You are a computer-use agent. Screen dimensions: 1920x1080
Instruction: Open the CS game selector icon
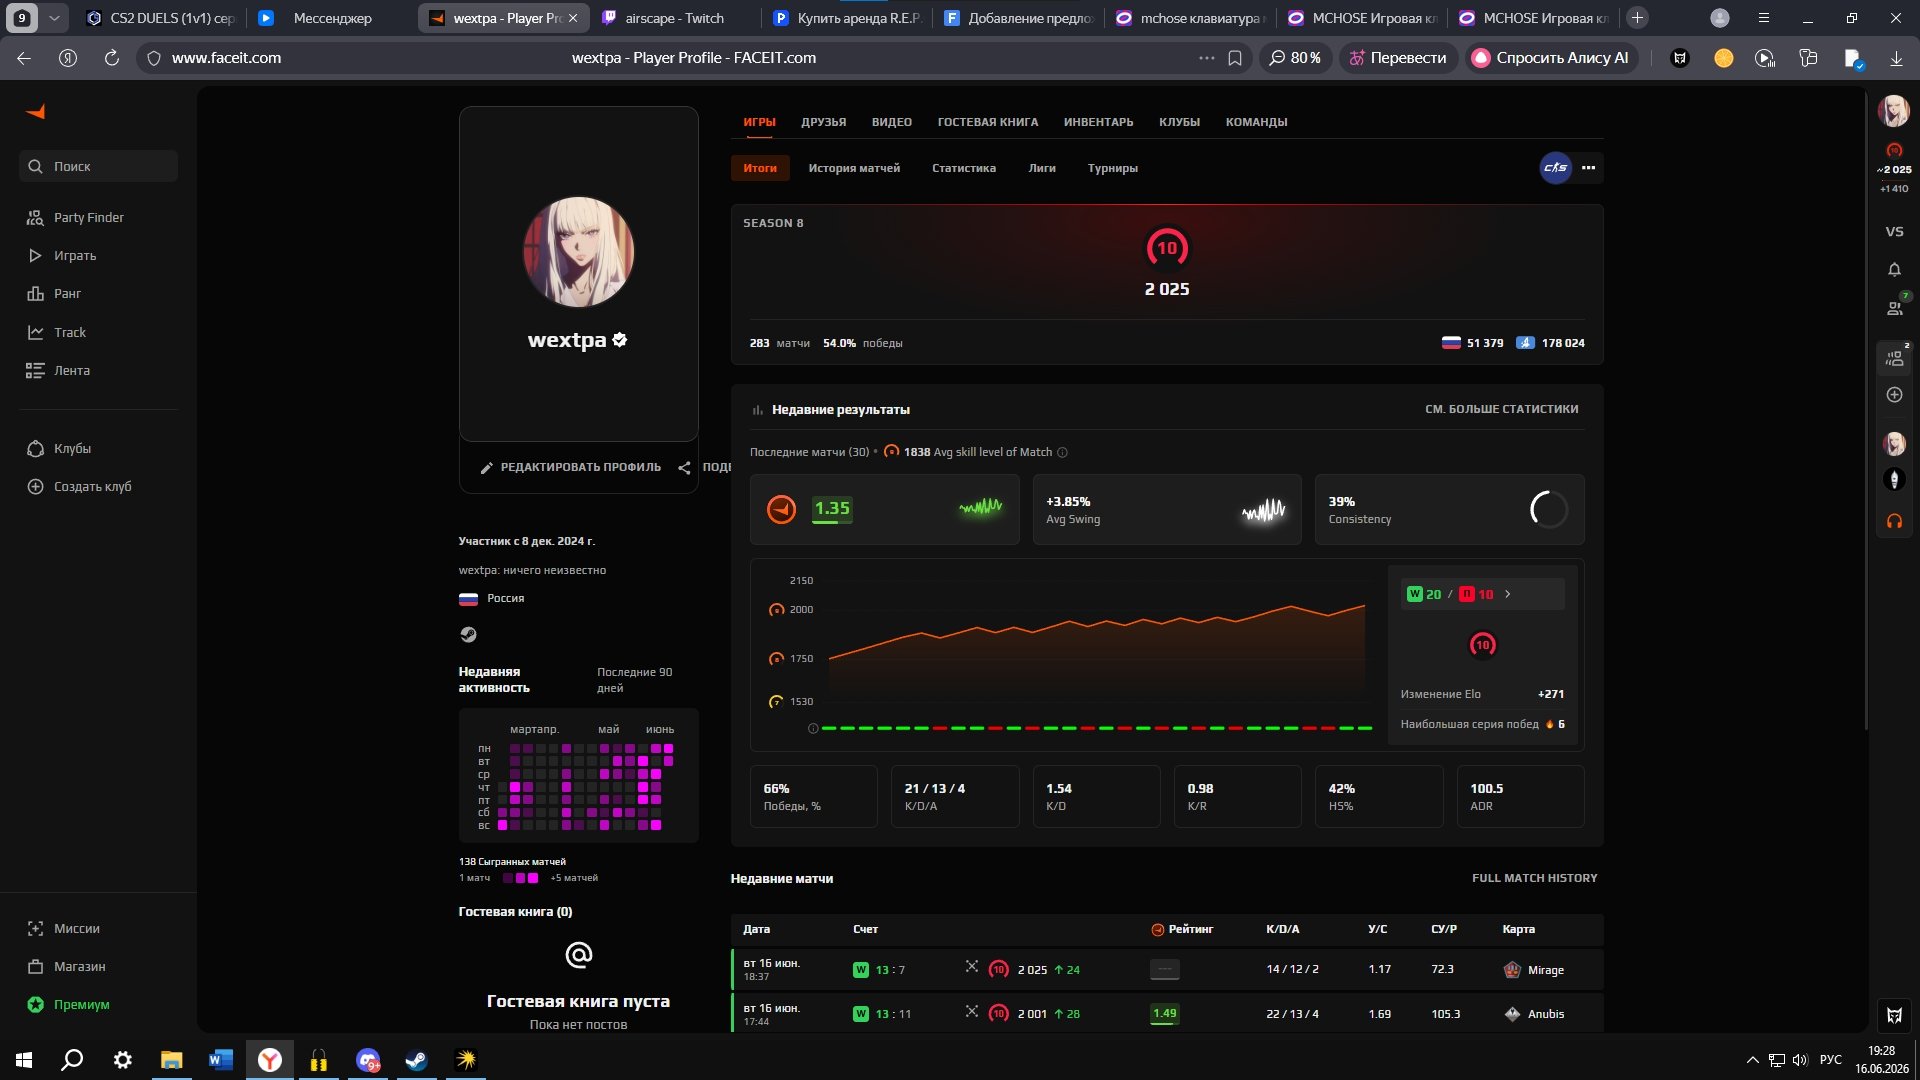coord(1555,168)
